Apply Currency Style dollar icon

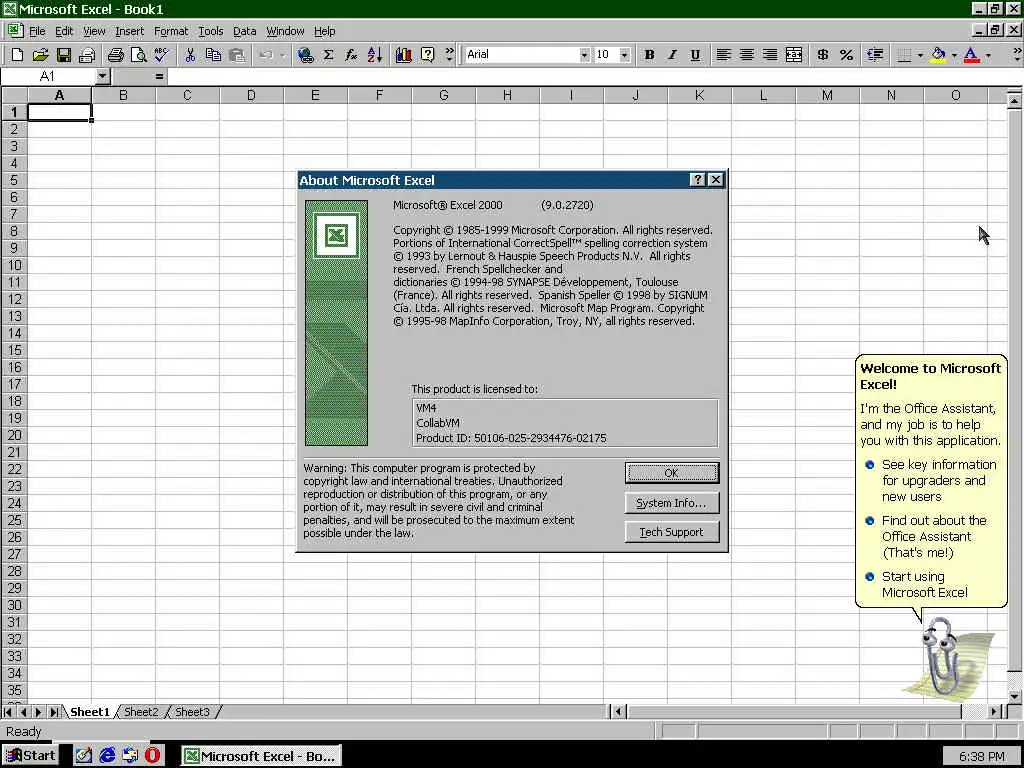(823, 55)
